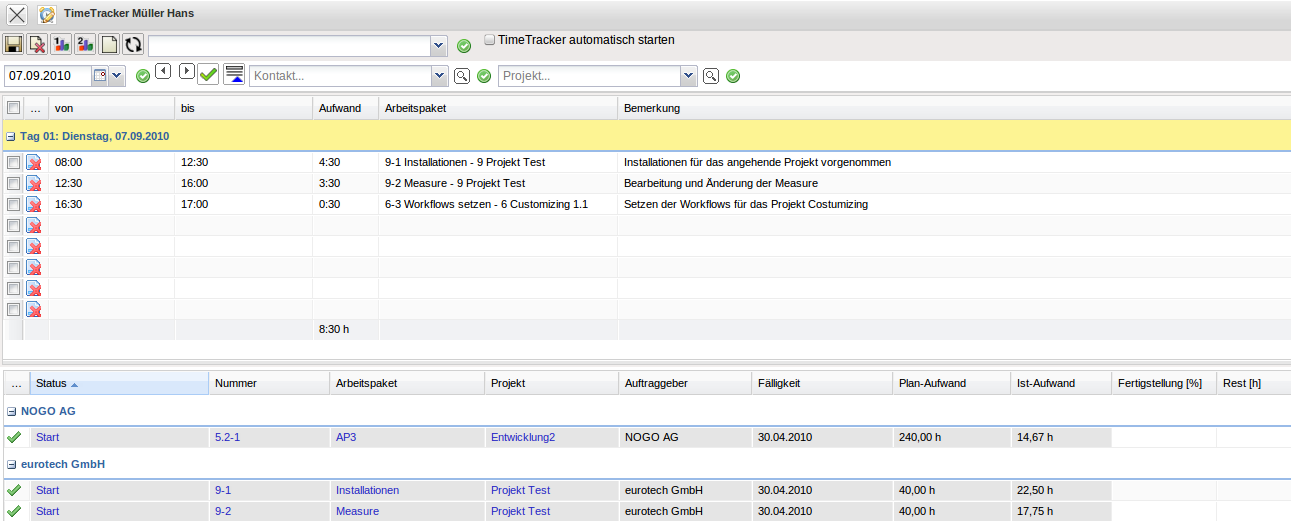Screen dimensions: 1291x521
Task: Go to previous day arrow button
Action: [x=163, y=71]
